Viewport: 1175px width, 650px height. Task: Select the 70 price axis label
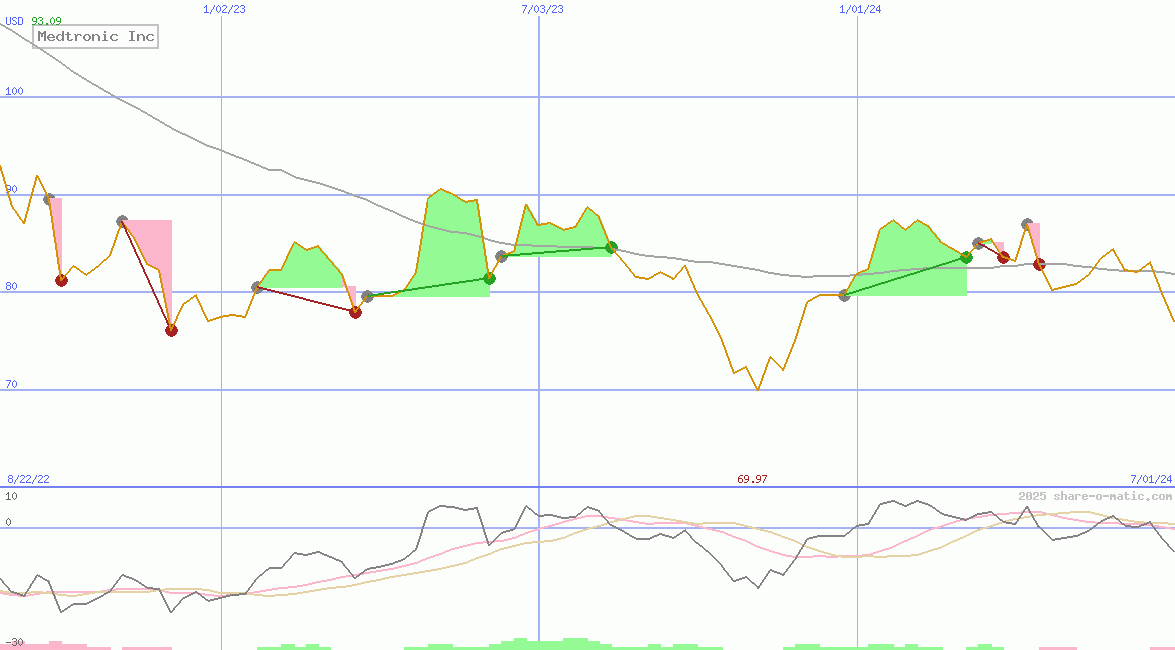pyautogui.click(x=11, y=384)
